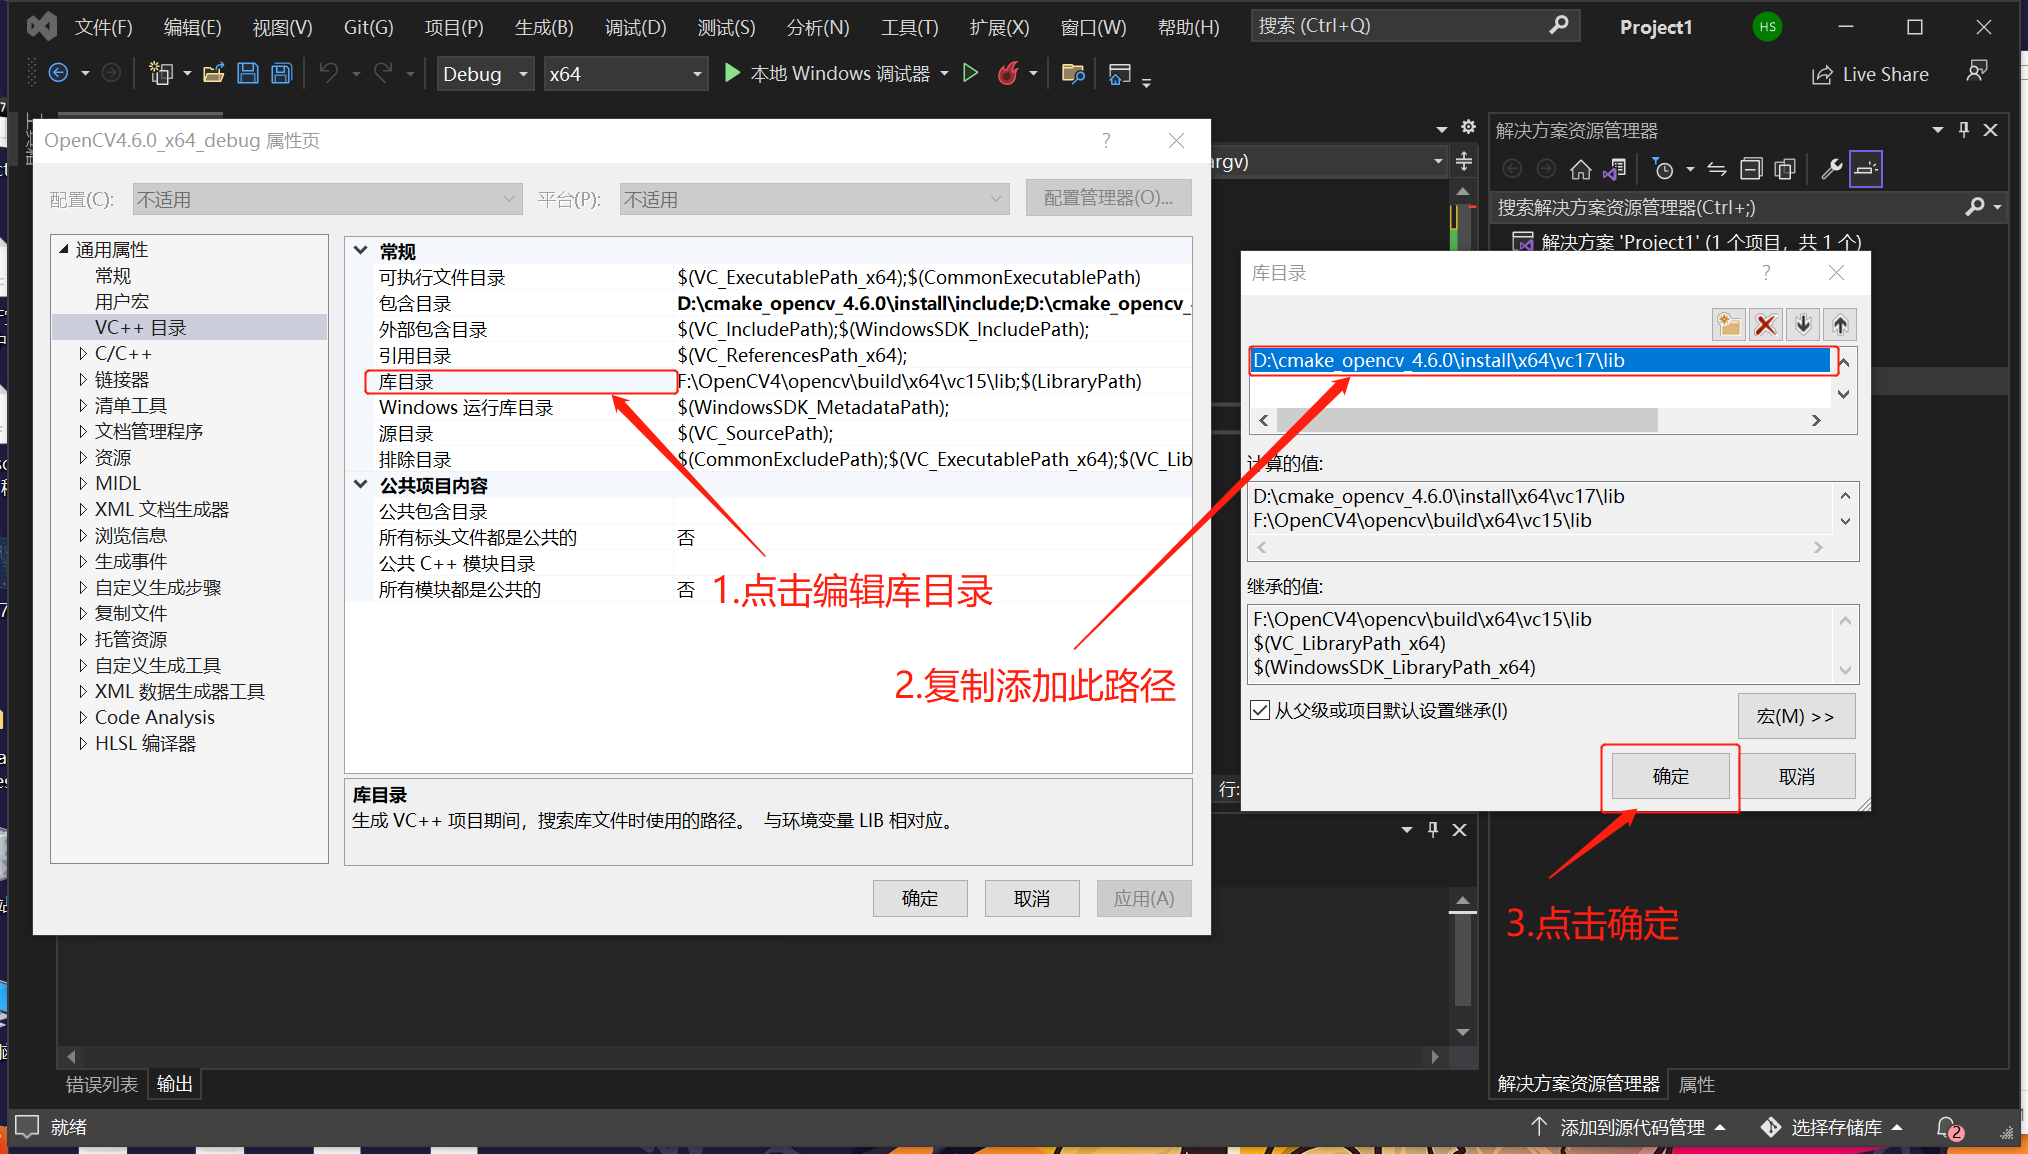Toggle inherit from parent defaults checkbox
Viewport: 2028px width, 1154px height.
pos(1260,711)
